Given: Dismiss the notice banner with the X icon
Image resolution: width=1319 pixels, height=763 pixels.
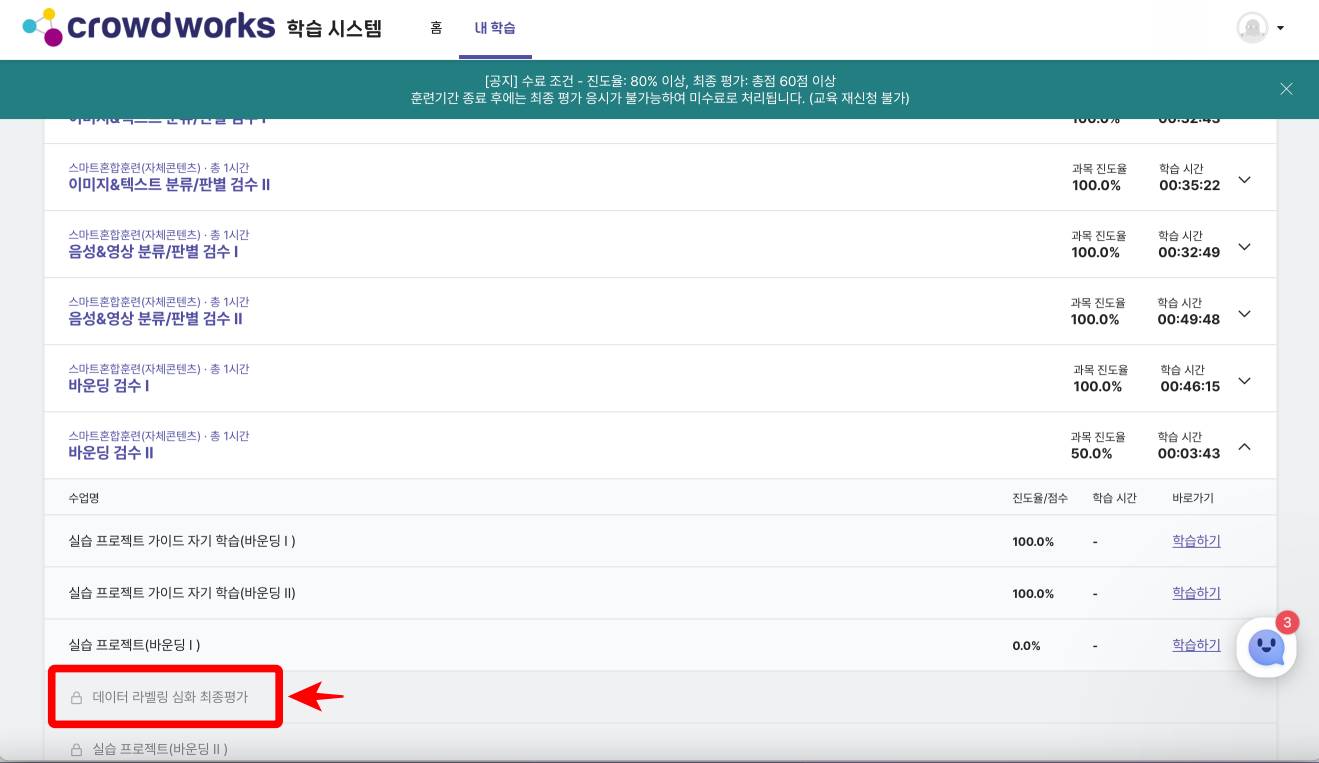Looking at the screenshot, I should point(1287,89).
